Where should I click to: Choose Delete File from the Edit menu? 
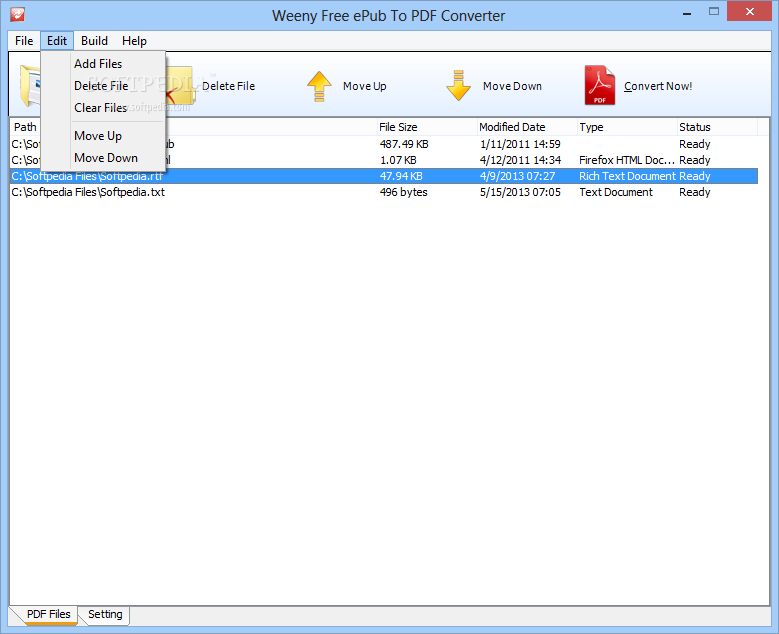(x=101, y=85)
